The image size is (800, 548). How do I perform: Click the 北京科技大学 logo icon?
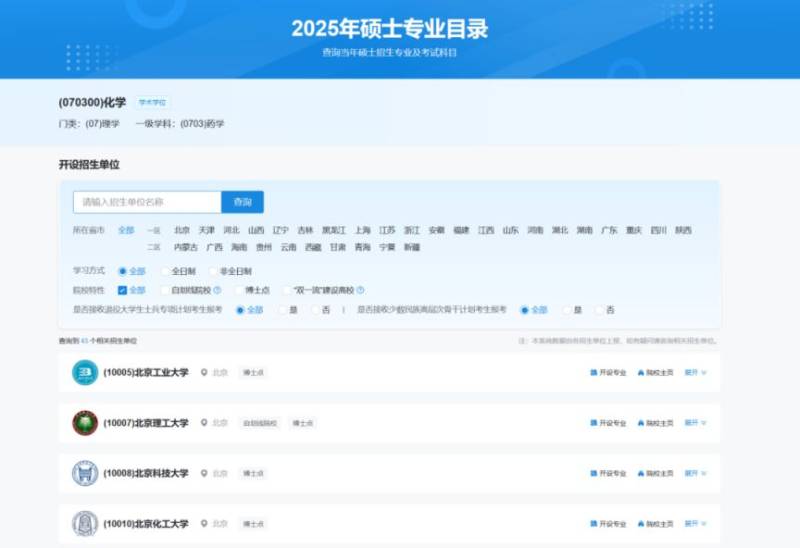click(85, 473)
